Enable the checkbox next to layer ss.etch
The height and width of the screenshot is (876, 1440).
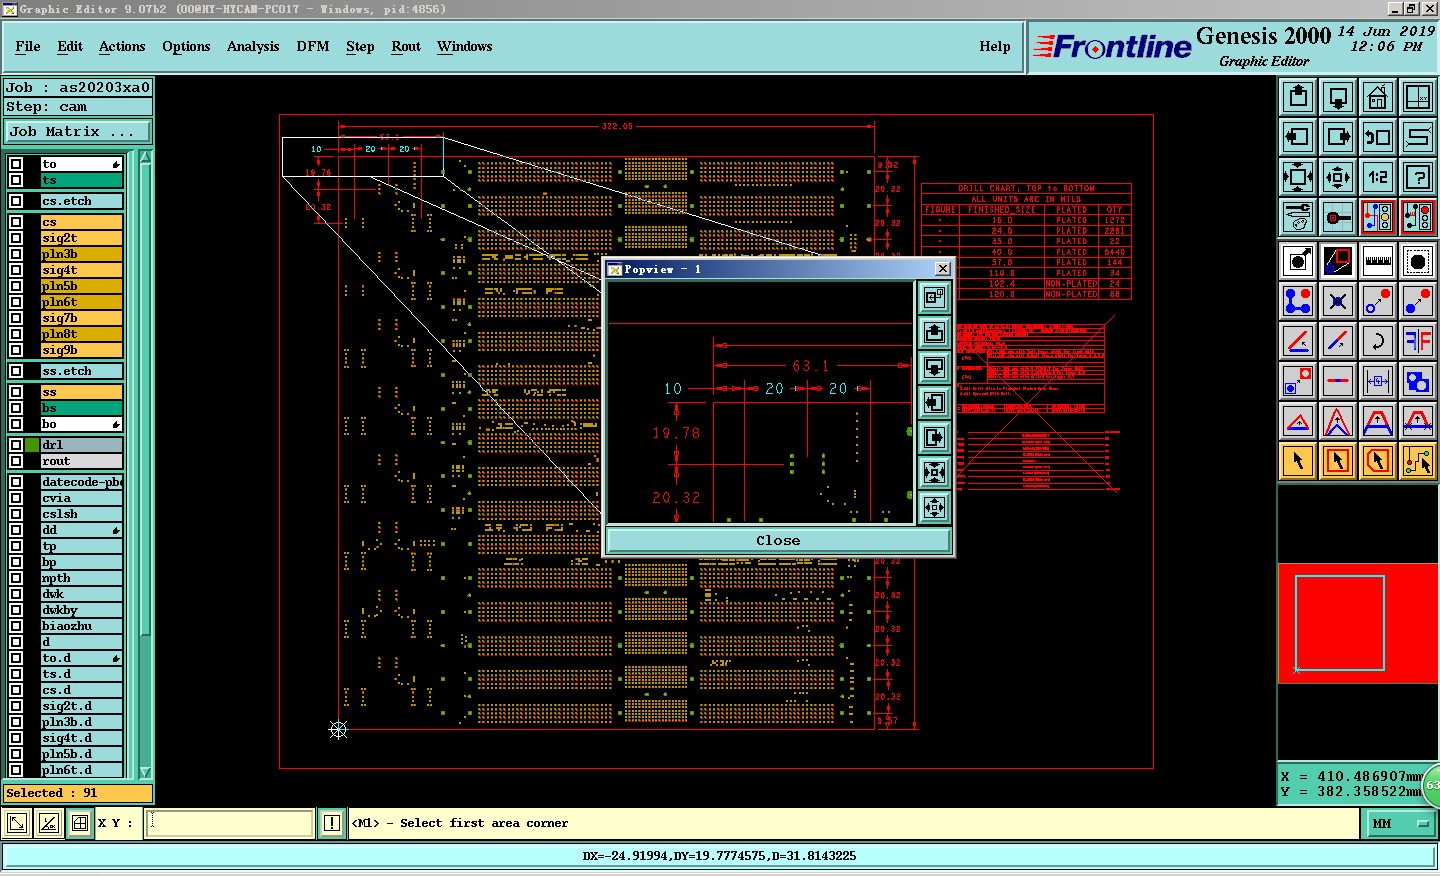[16, 371]
